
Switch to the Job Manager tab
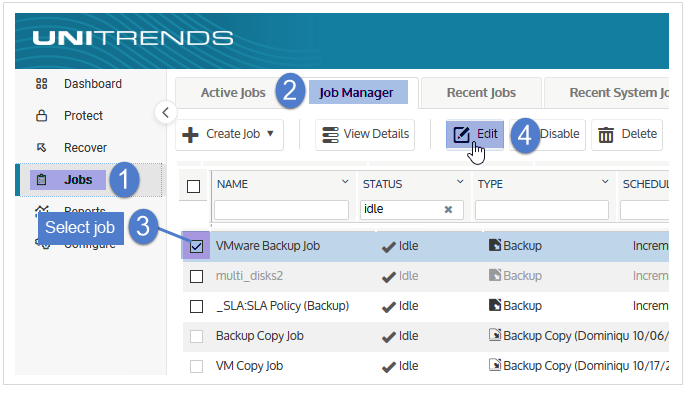click(x=356, y=93)
